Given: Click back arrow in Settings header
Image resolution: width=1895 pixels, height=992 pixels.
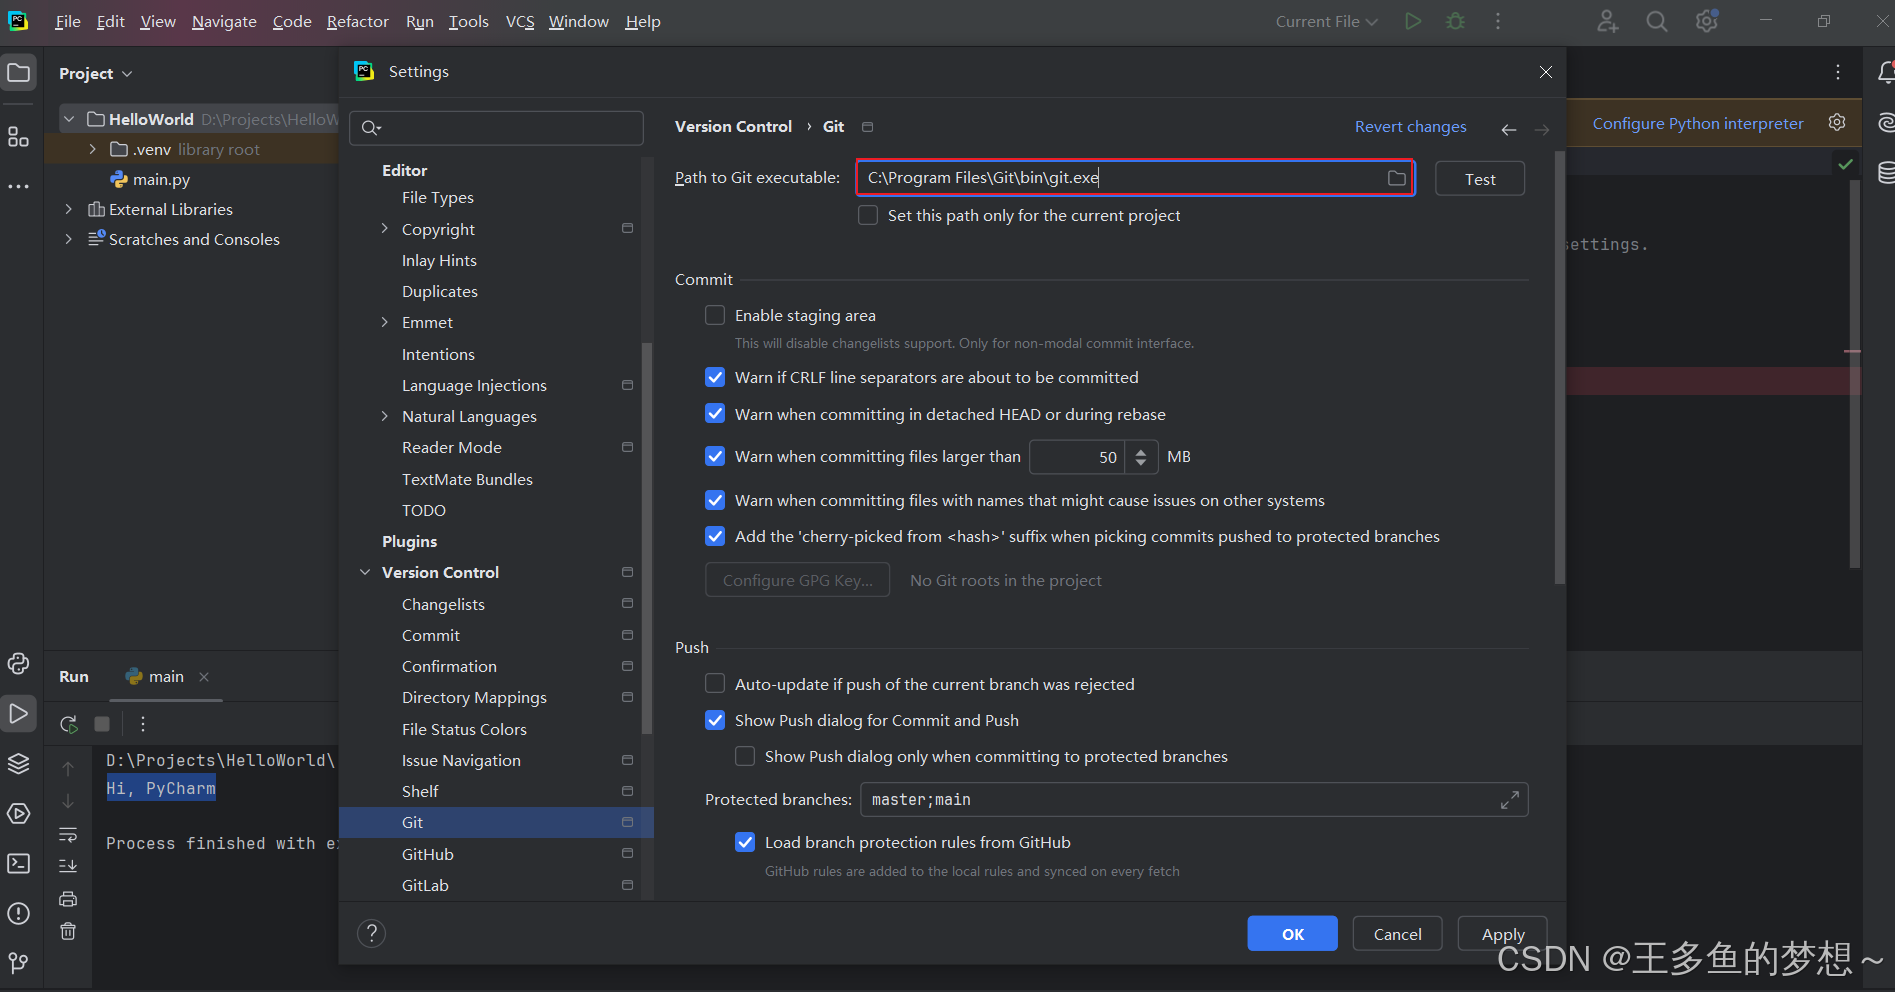Looking at the screenshot, I should click(1509, 129).
